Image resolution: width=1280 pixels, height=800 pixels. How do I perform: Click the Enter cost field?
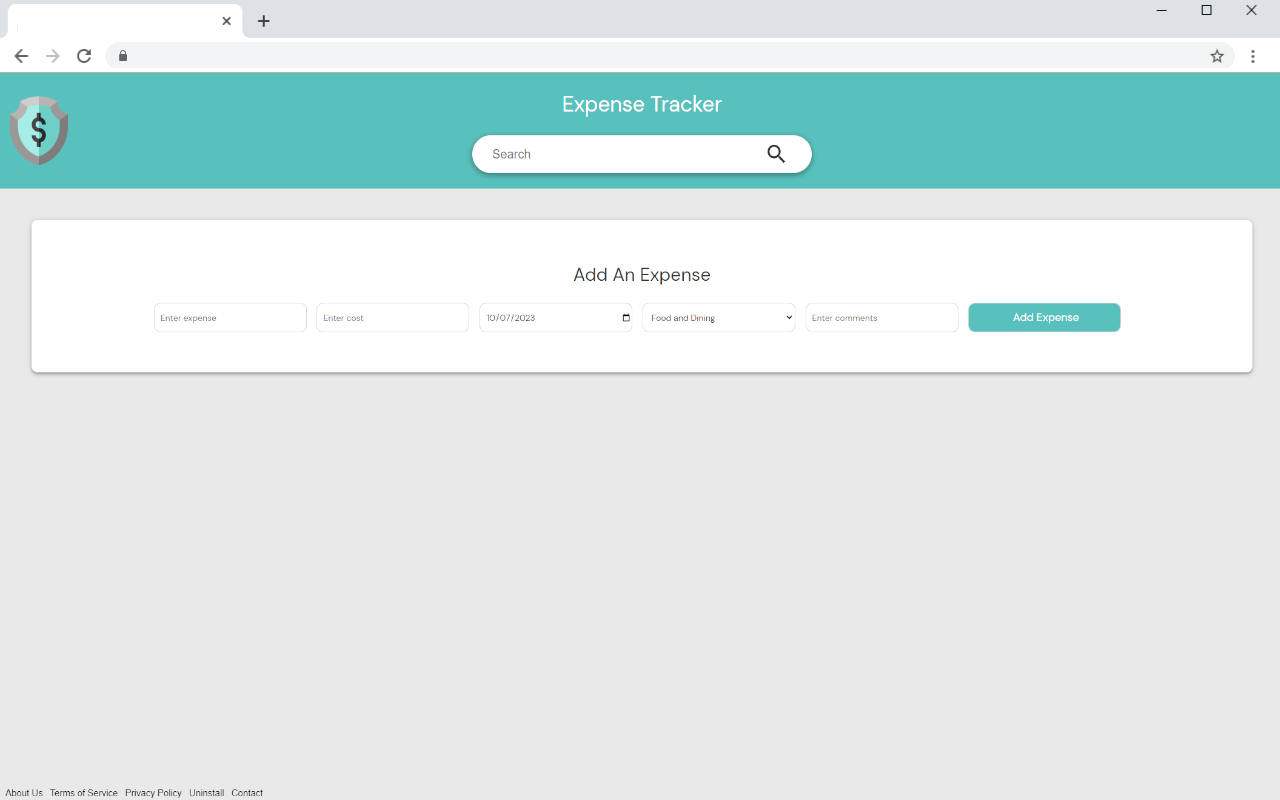click(x=392, y=318)
